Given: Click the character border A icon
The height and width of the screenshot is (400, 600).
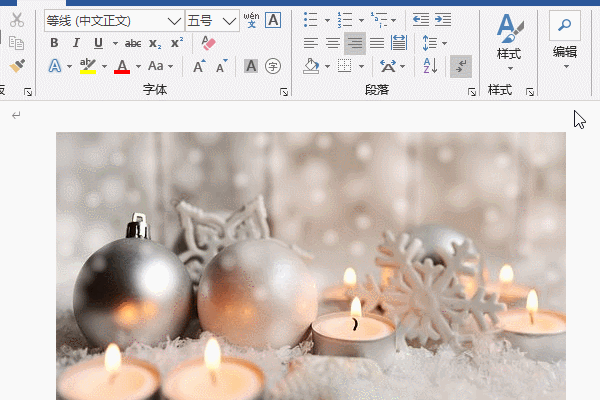Looking at the screenshot, I should pyautogui.click(x=273, y=20).
